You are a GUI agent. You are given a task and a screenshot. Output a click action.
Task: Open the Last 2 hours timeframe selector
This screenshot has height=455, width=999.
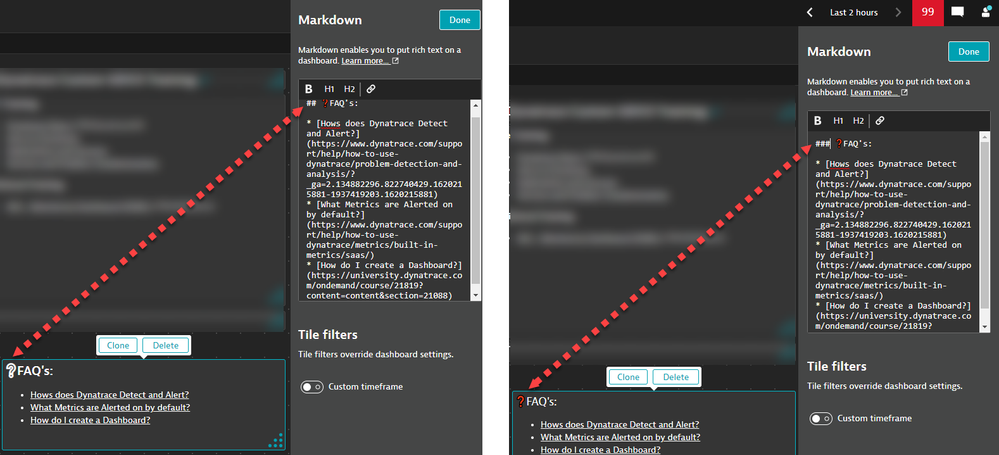[x=854, y=12]
